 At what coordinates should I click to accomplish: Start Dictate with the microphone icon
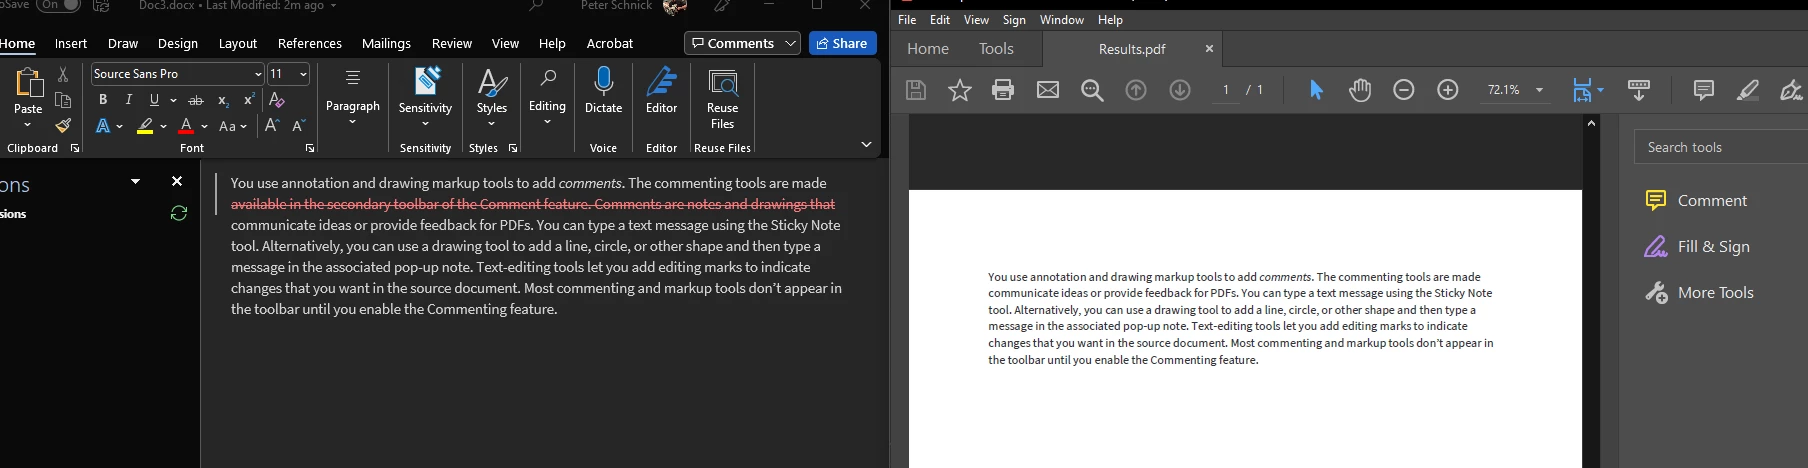coord(603,90)
